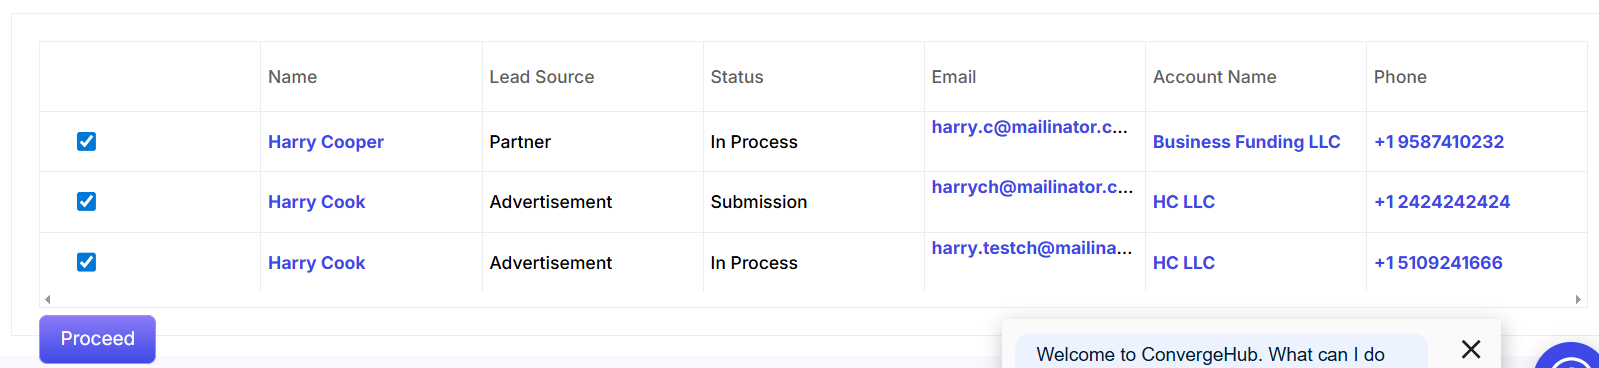Click the harry.testch@mailina email link
1599x368 pixels.
point(1032,248)
